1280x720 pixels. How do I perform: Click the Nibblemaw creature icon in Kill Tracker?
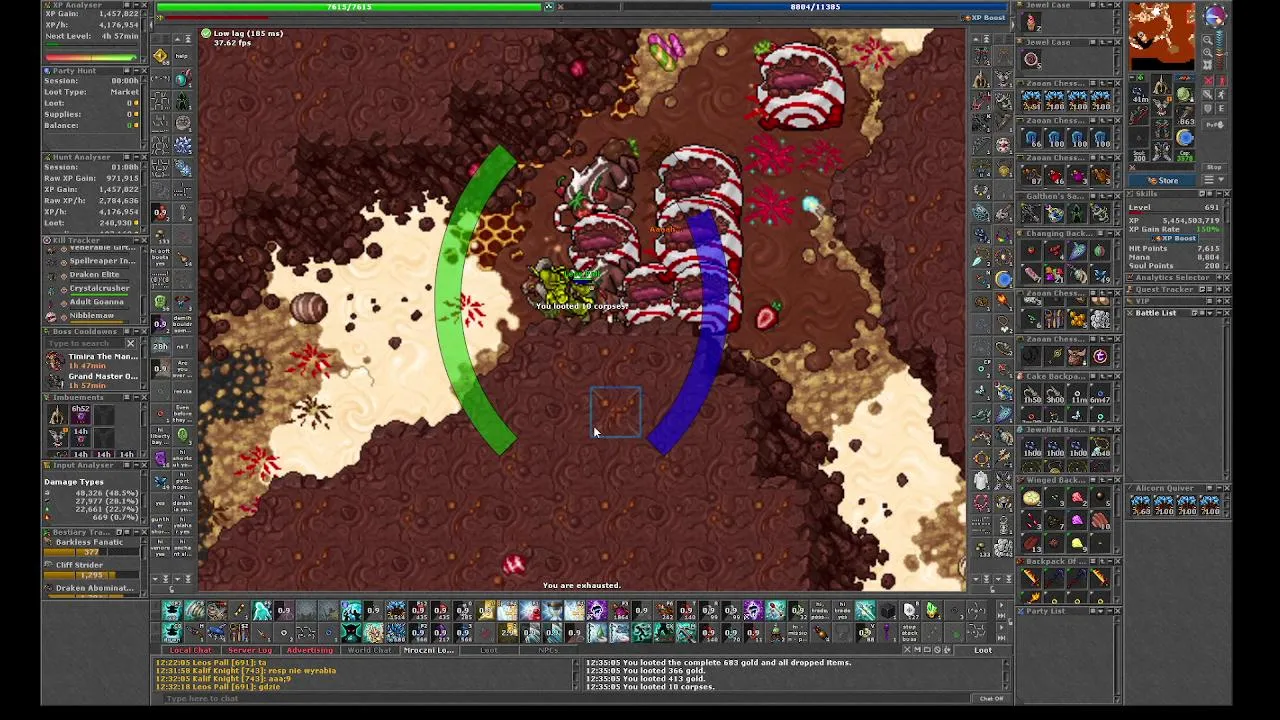coord(52,317)
